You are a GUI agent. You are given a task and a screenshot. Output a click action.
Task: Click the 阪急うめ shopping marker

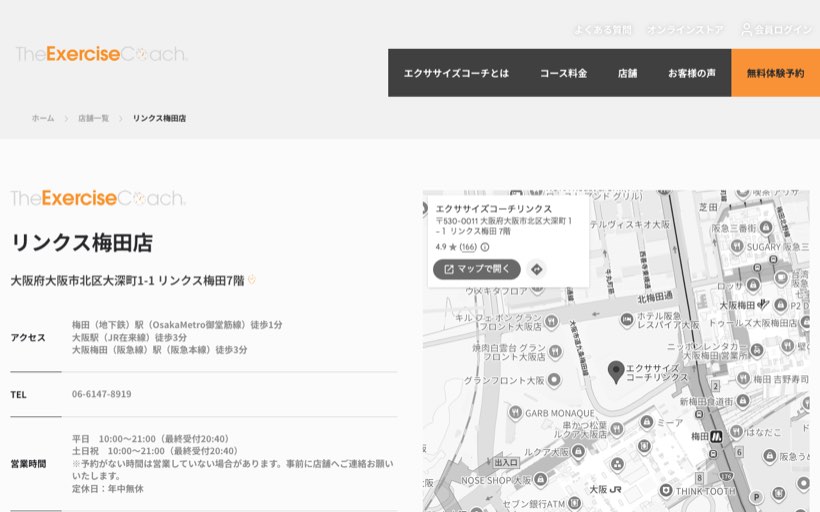point(769,457)
